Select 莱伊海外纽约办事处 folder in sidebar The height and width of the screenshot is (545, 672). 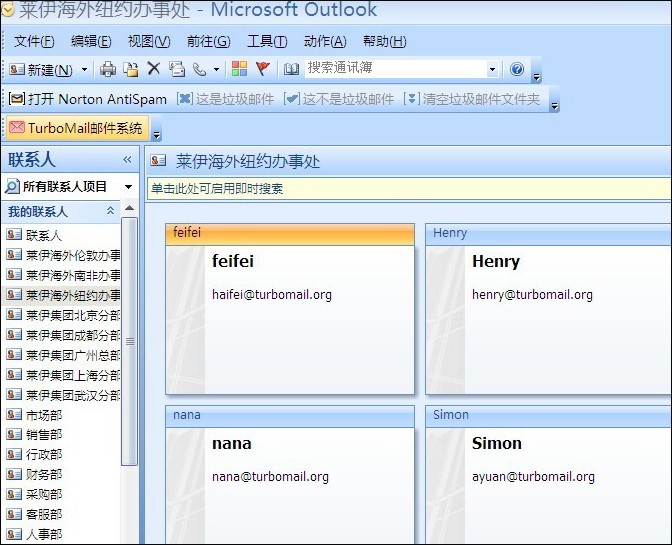tap(63, 295)
